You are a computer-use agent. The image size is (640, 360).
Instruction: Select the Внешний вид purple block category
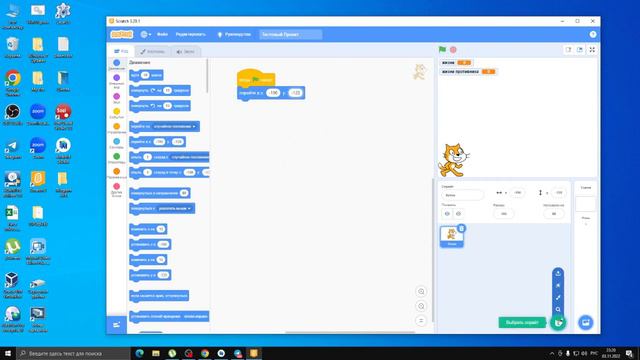click(x=117, y=81)
